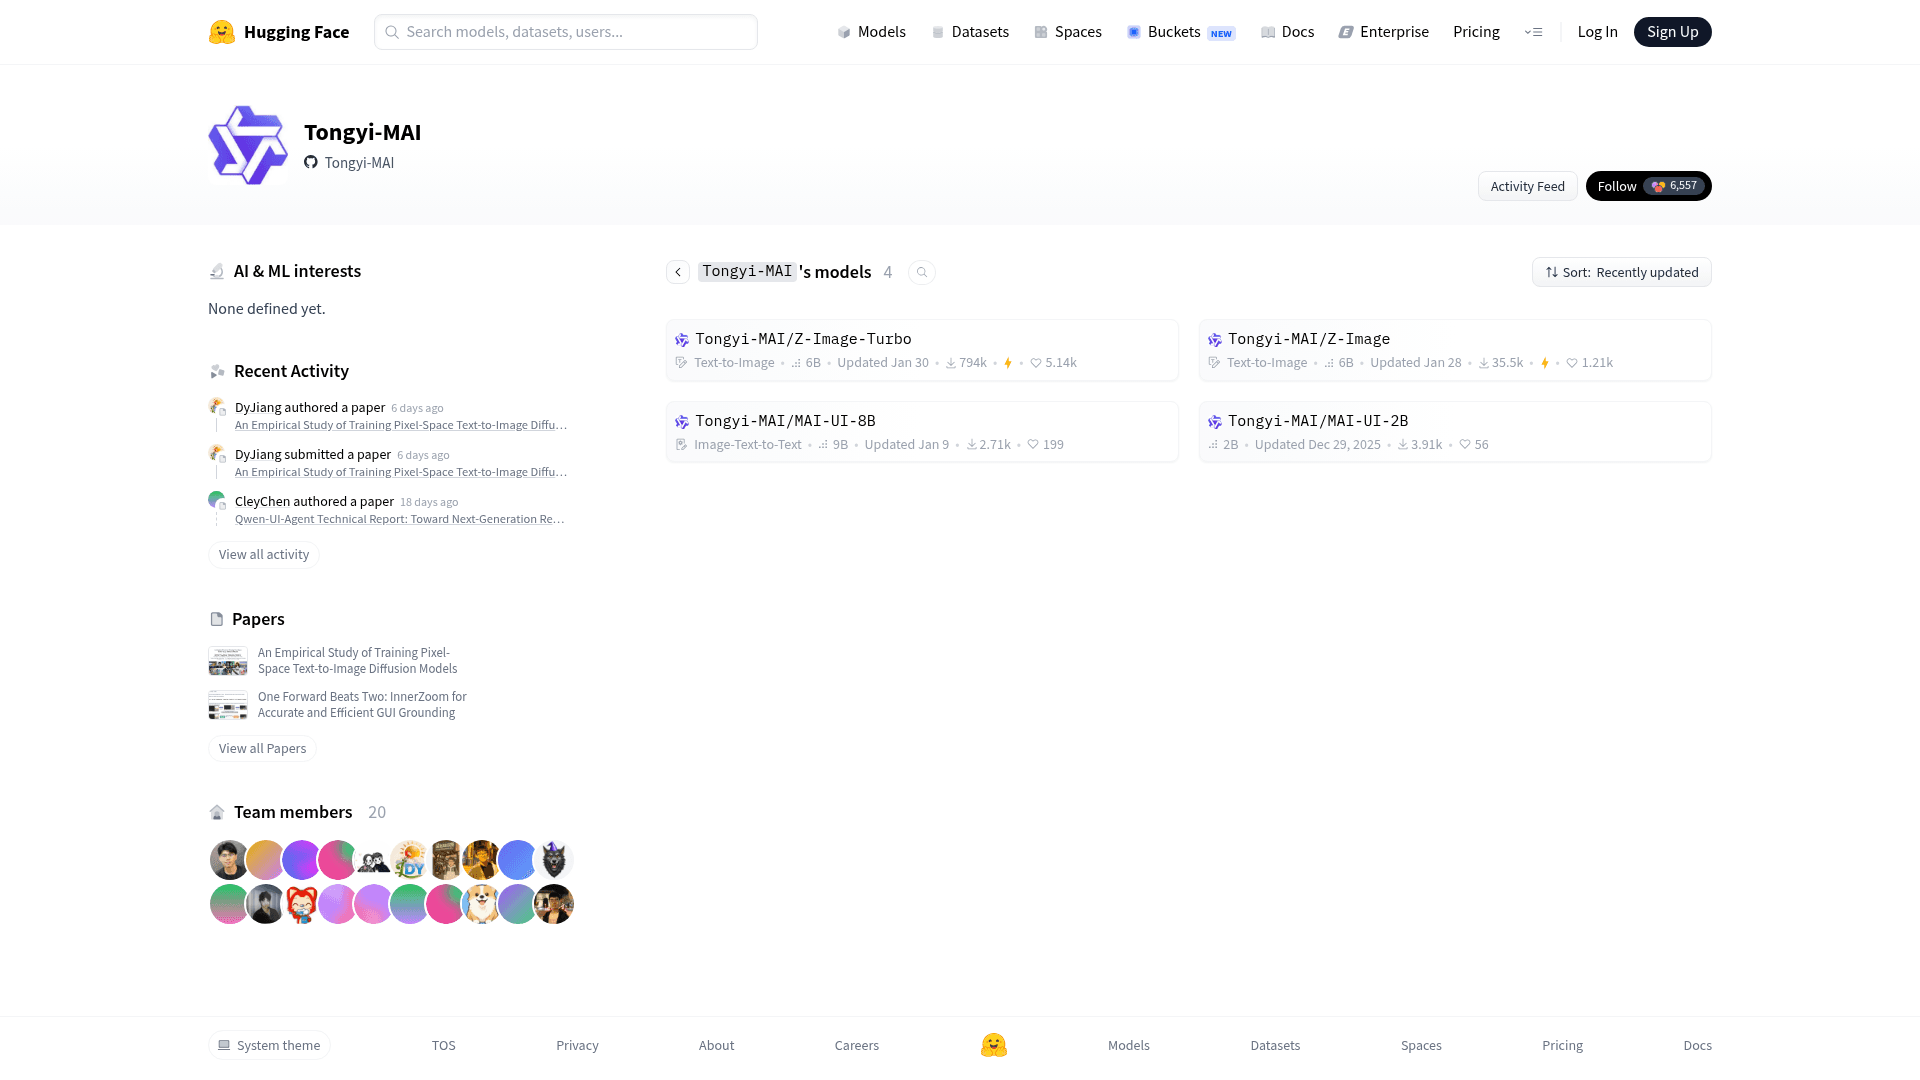Open the Qwen-UI-Agent Technical Report activity link
Image resolution: width=1920 pixels, height=1080 pixels.
pyautogui.click(x=400, y=519)
